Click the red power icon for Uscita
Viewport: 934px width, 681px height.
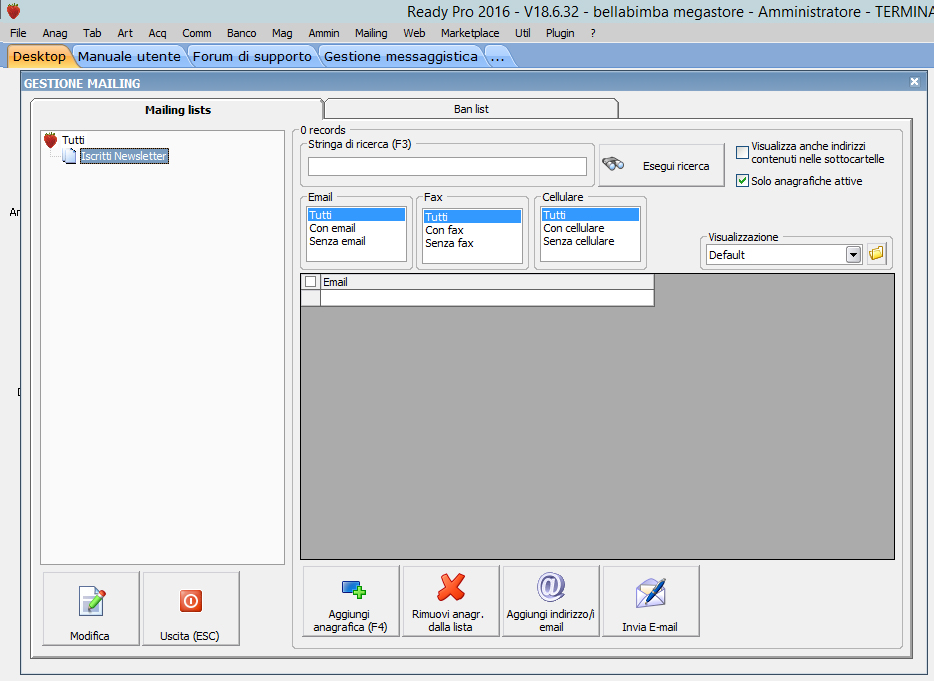(191, 601)
